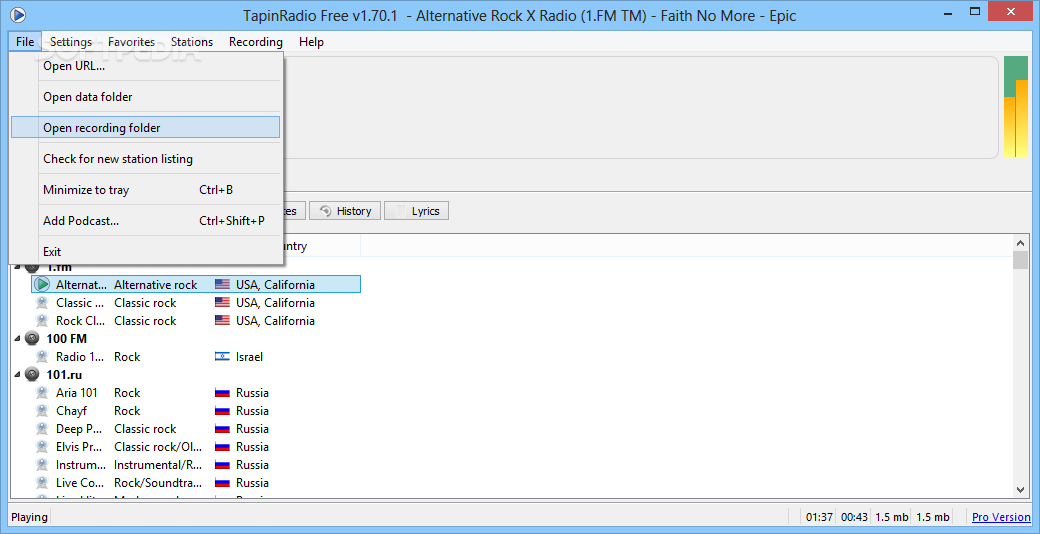Select Exit in the File menu
This screenshot has height=534, width=1040.
146,252
